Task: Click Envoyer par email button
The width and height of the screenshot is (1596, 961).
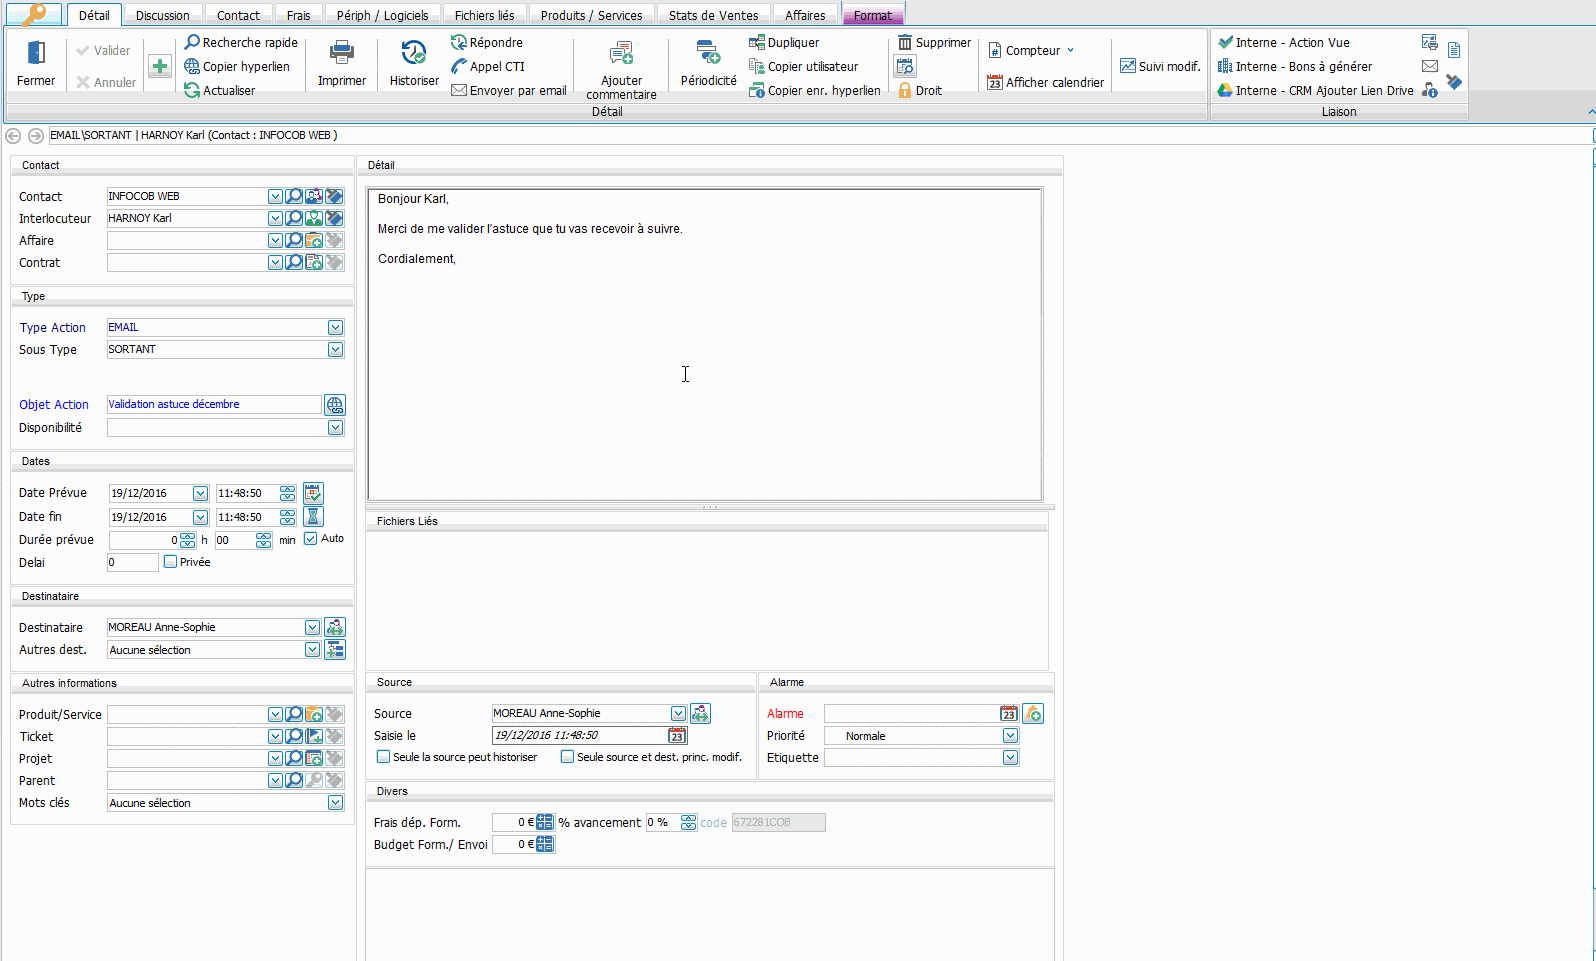Action: (x=509, y=91)
